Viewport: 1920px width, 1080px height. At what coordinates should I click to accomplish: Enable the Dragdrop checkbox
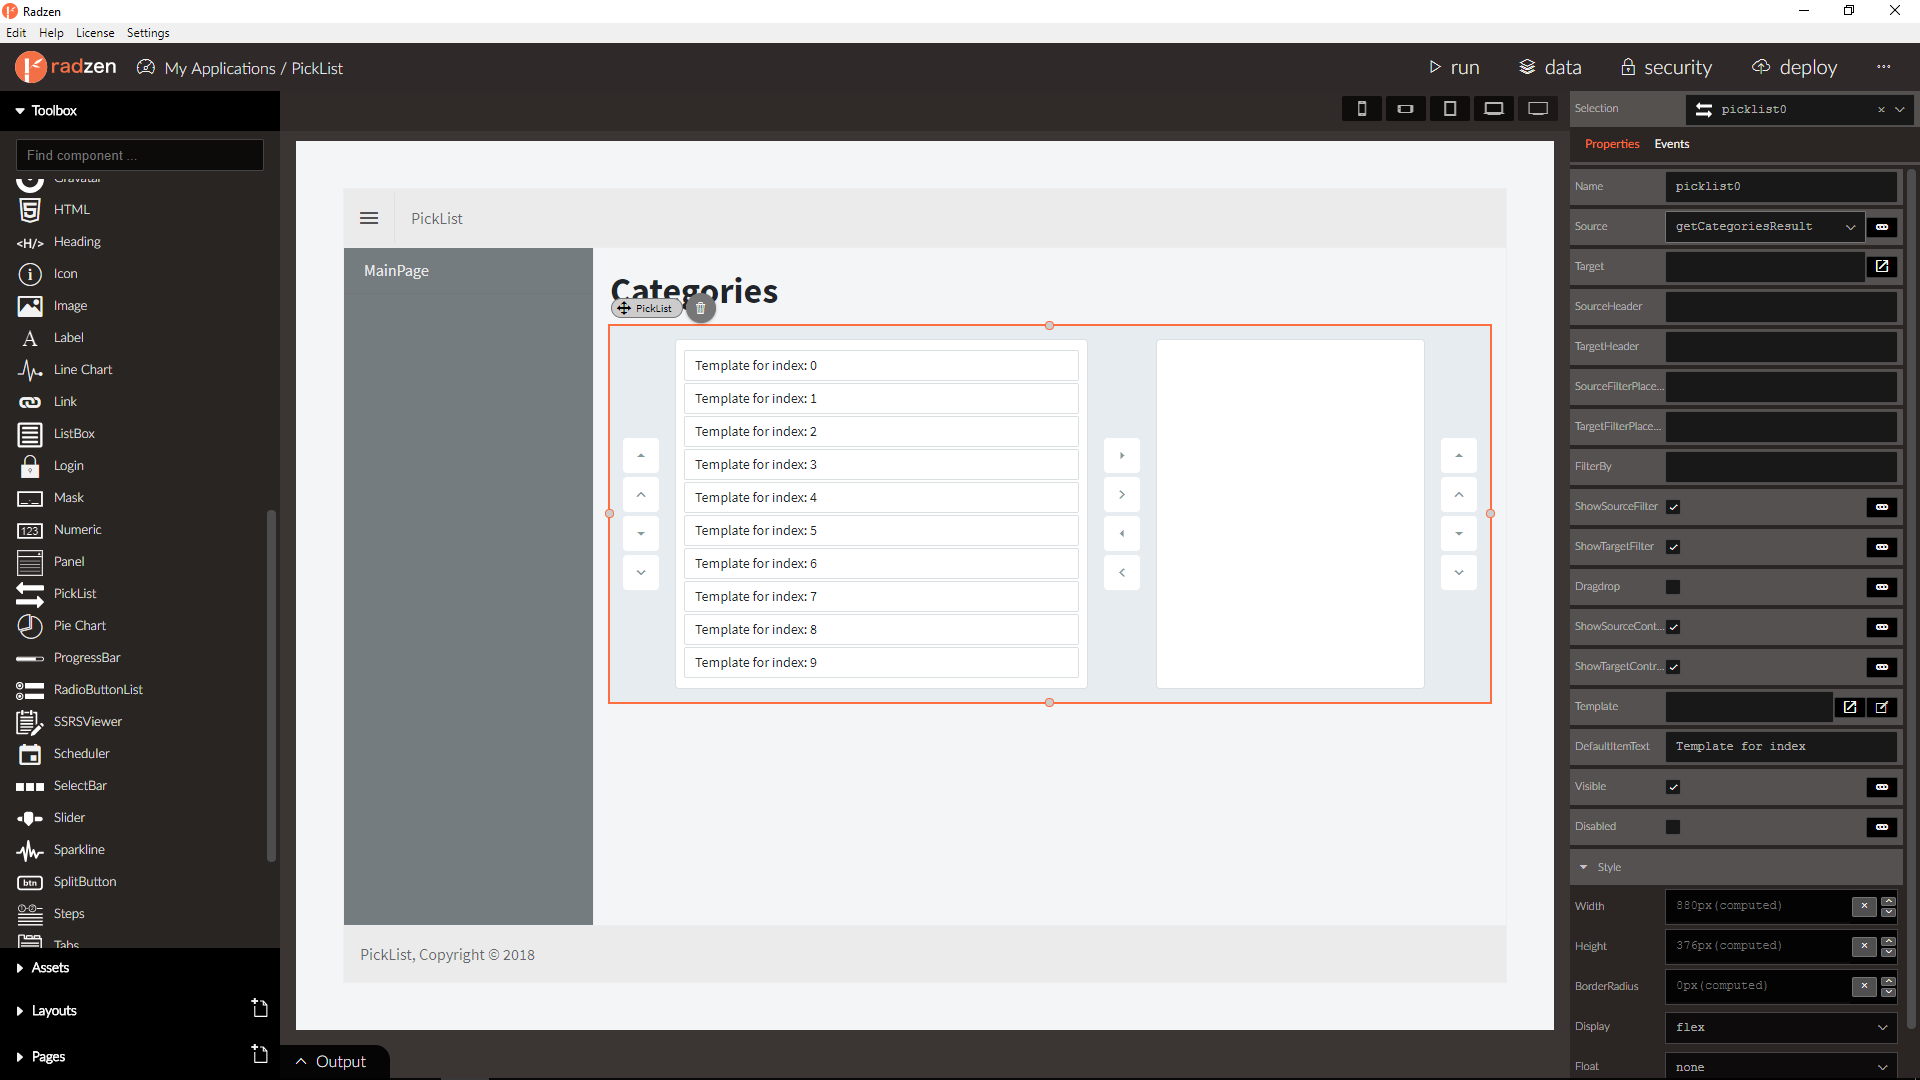click(1673, 587)
